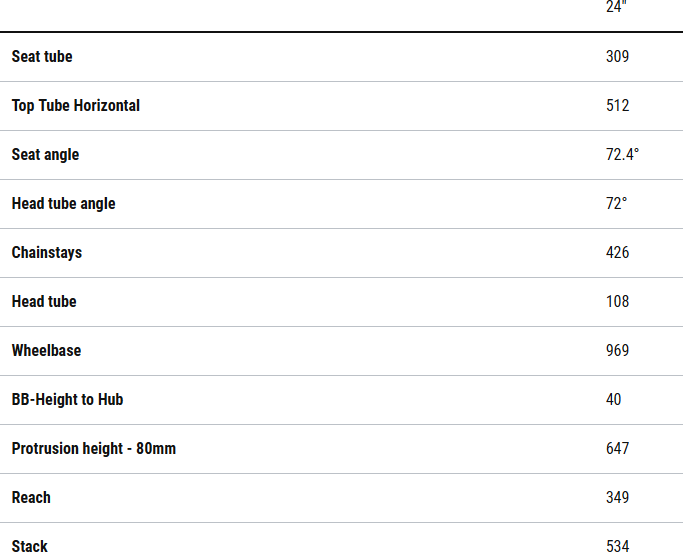This screenshot has height=552, width=683.
Task: Click the Top Tube Horizontal value 512
Action: (x=618, y=106)
